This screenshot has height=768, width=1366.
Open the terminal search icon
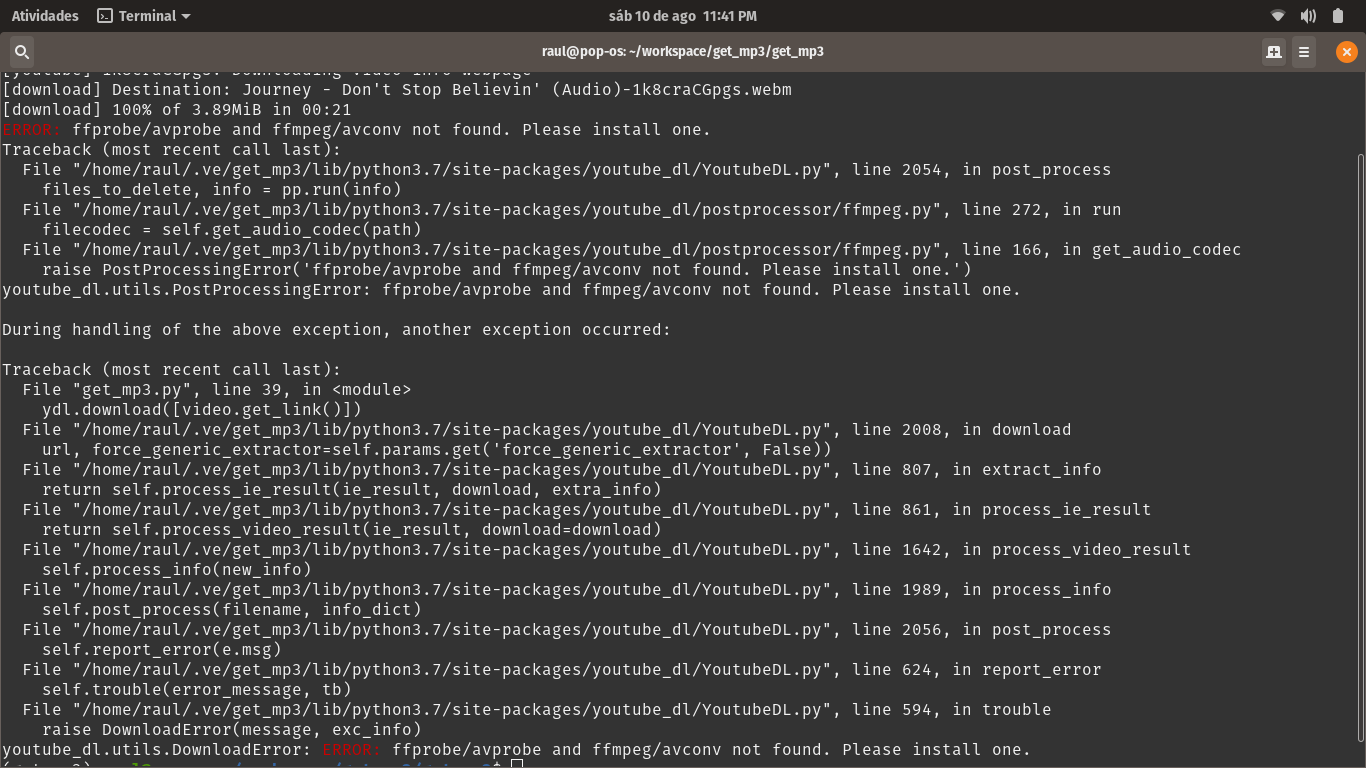21,52
